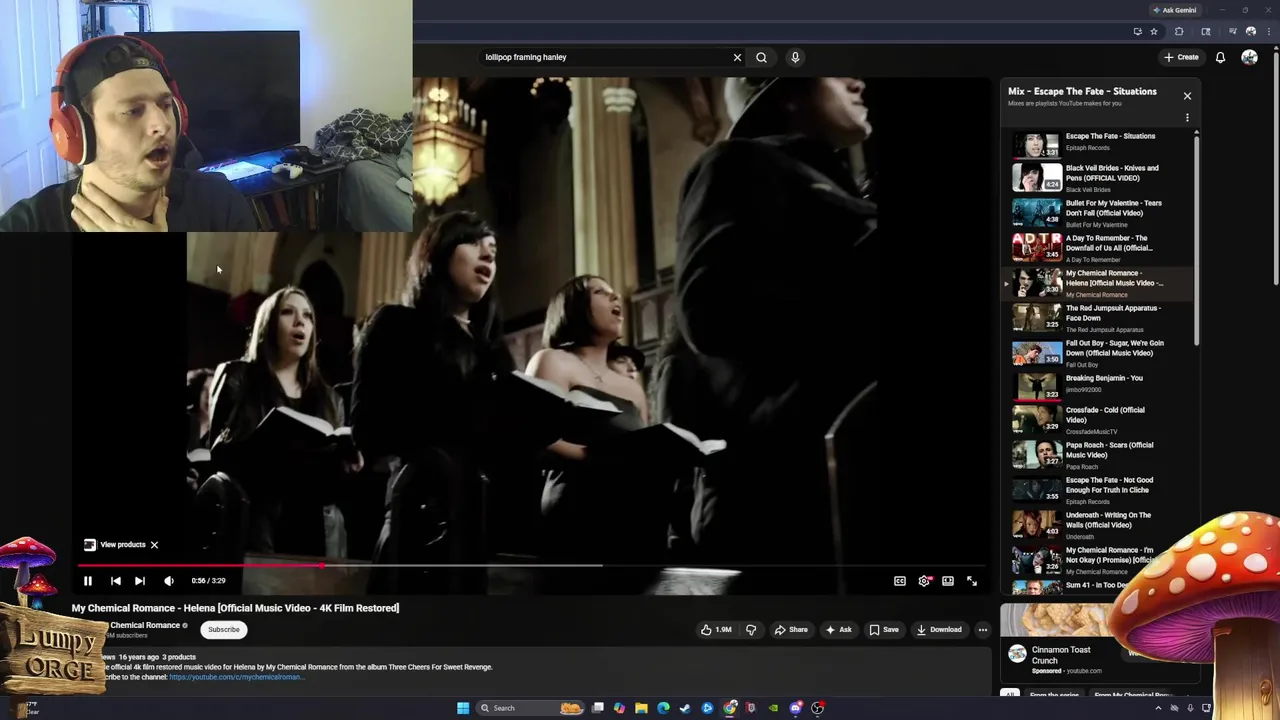Enter full screen mode
This screenshot has height=720, width=1280.
[x=972, y=581]
